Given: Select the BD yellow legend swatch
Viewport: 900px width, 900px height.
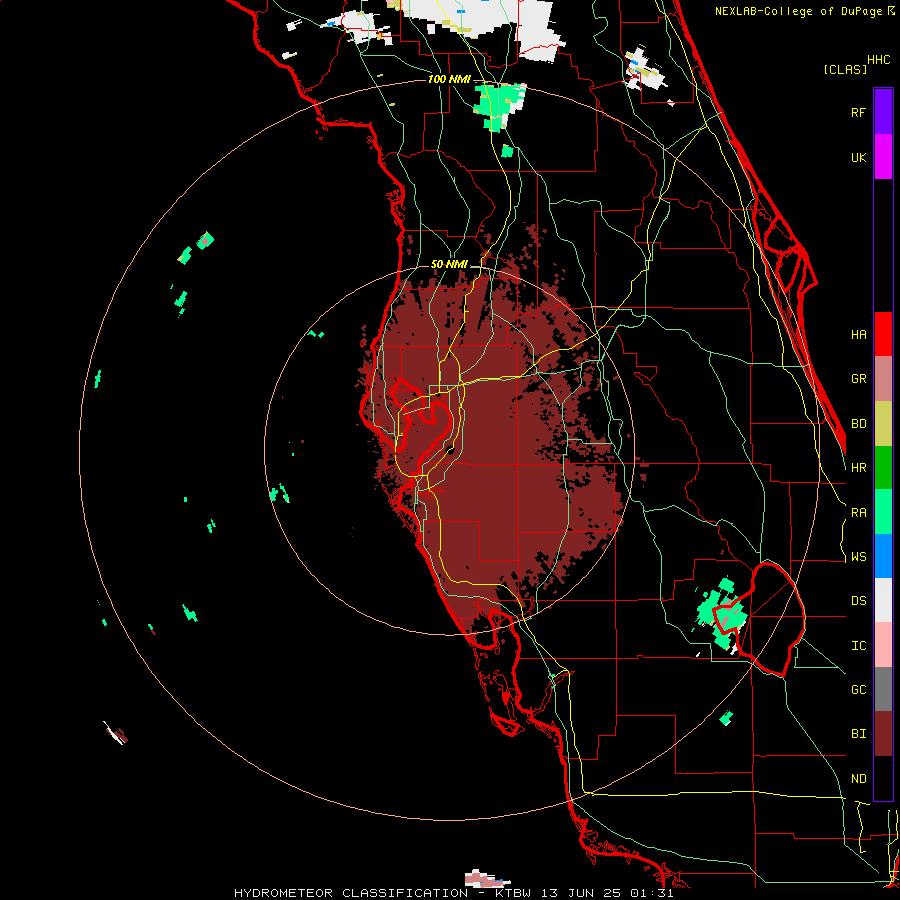Looking at the screenshot, I should 883,423.
